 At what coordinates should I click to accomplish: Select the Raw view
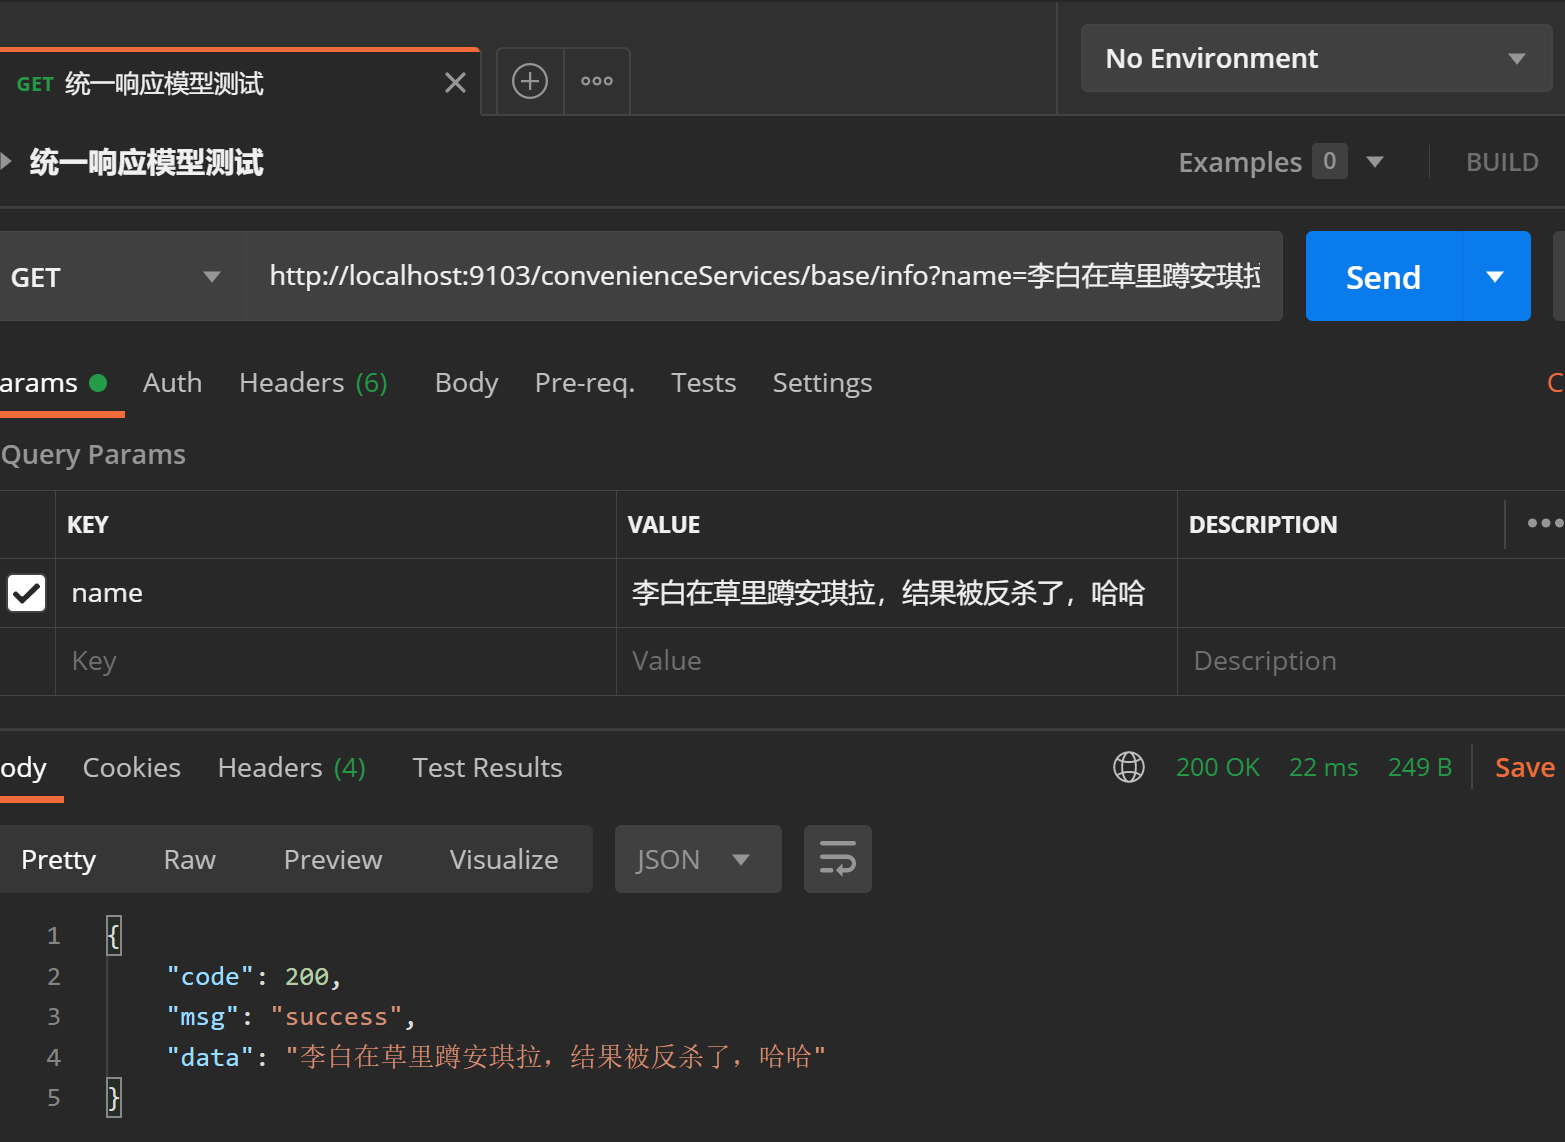189,860
